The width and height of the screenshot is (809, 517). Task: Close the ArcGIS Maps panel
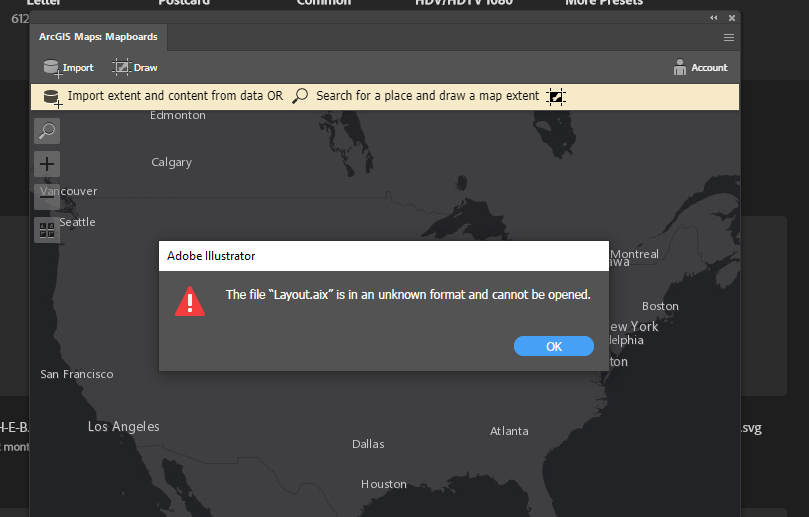[x=732, y=18]
